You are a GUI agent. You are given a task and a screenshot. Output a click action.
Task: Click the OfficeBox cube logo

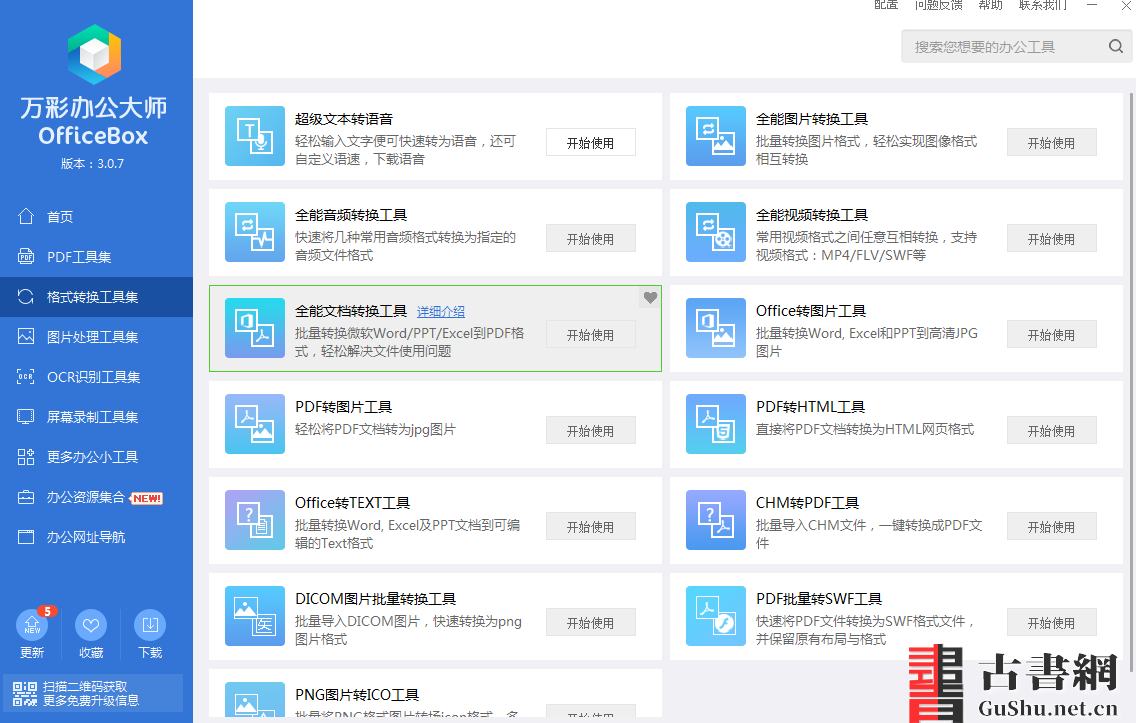tap(94, 54)
